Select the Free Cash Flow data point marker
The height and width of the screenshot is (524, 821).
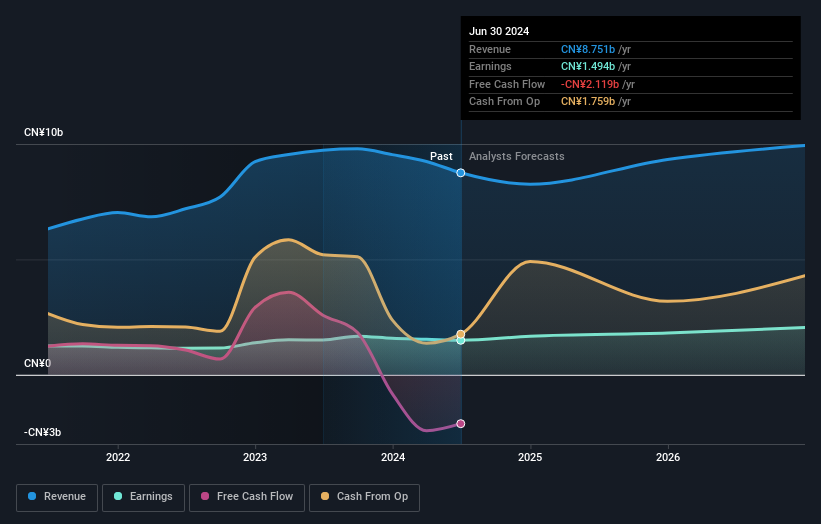coord(461,423)
